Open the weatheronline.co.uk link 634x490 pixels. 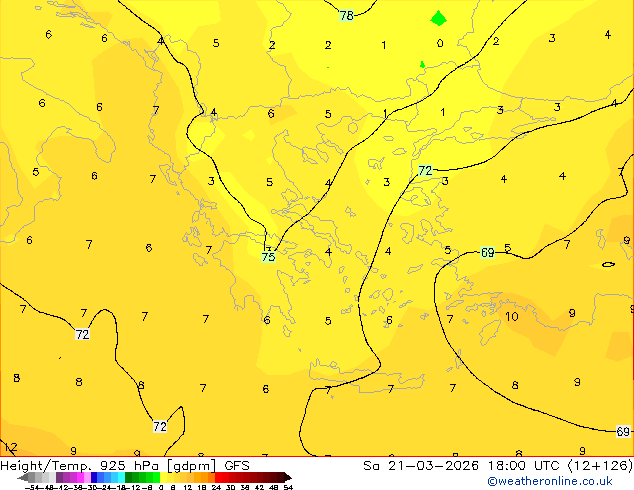pos(550,481)
